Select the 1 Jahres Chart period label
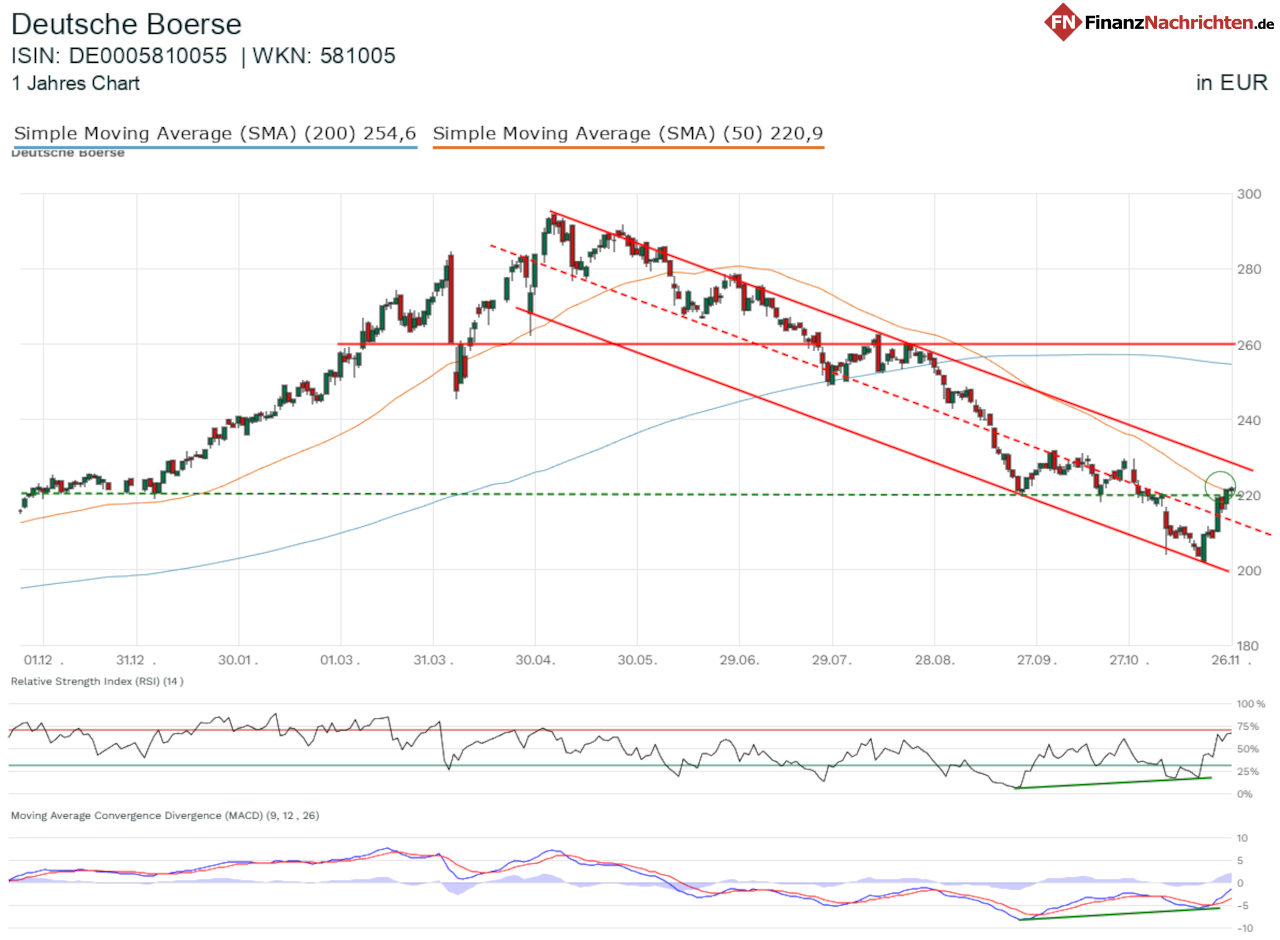Viewport: 1280px width, 940px height. [x=74, y=84]
